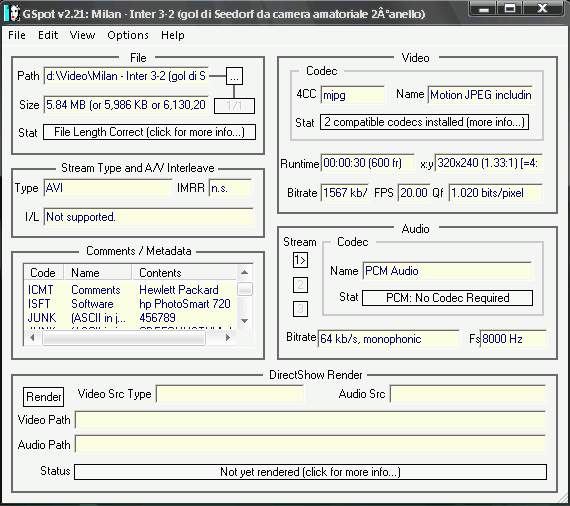
Task: Click the Runtime field 00:00:30
Action: point(368,163)
